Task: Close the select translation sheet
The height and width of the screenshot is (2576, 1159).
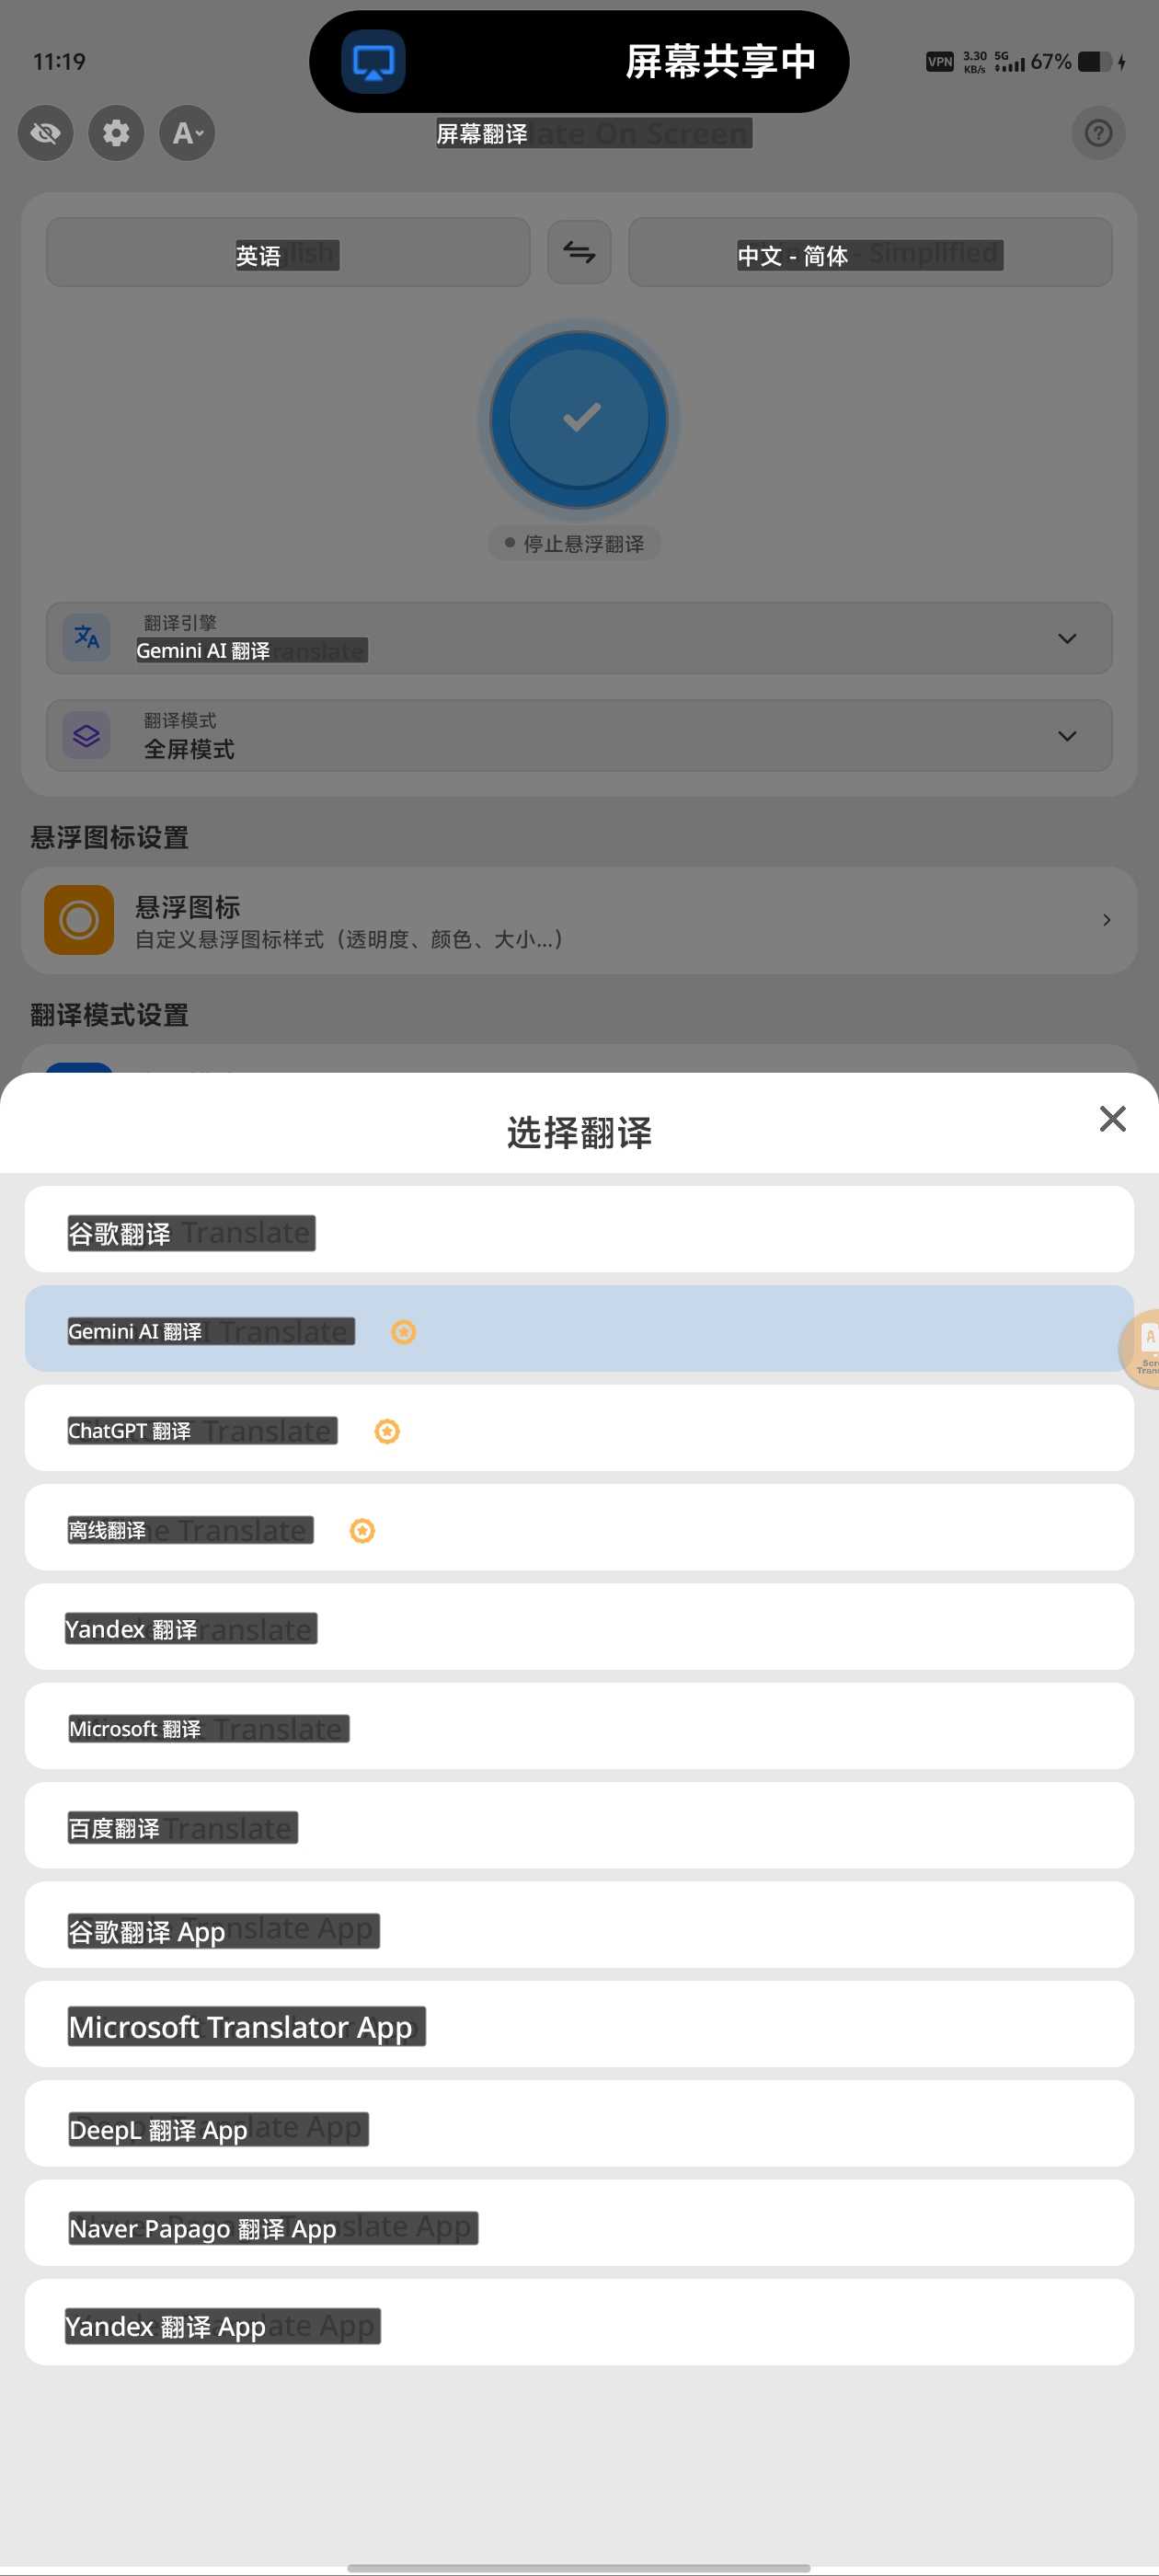Action: [1112, 1118]
